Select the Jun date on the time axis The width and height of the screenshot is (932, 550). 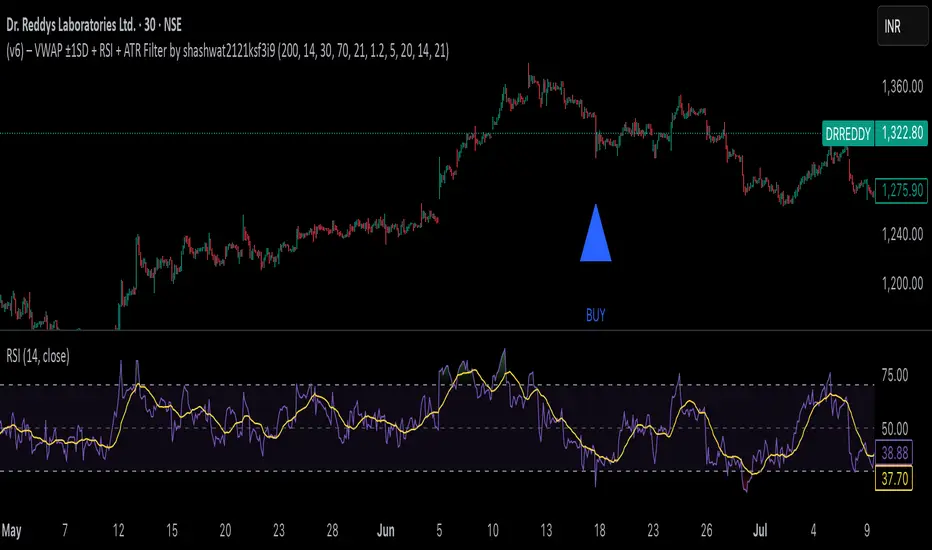[386, 530]
